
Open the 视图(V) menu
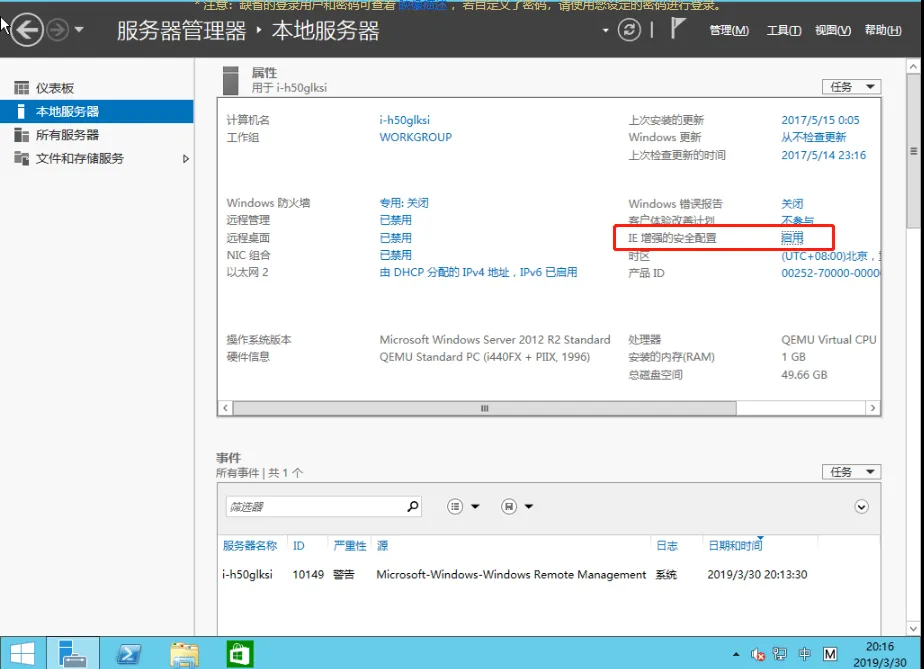[832, 31]
